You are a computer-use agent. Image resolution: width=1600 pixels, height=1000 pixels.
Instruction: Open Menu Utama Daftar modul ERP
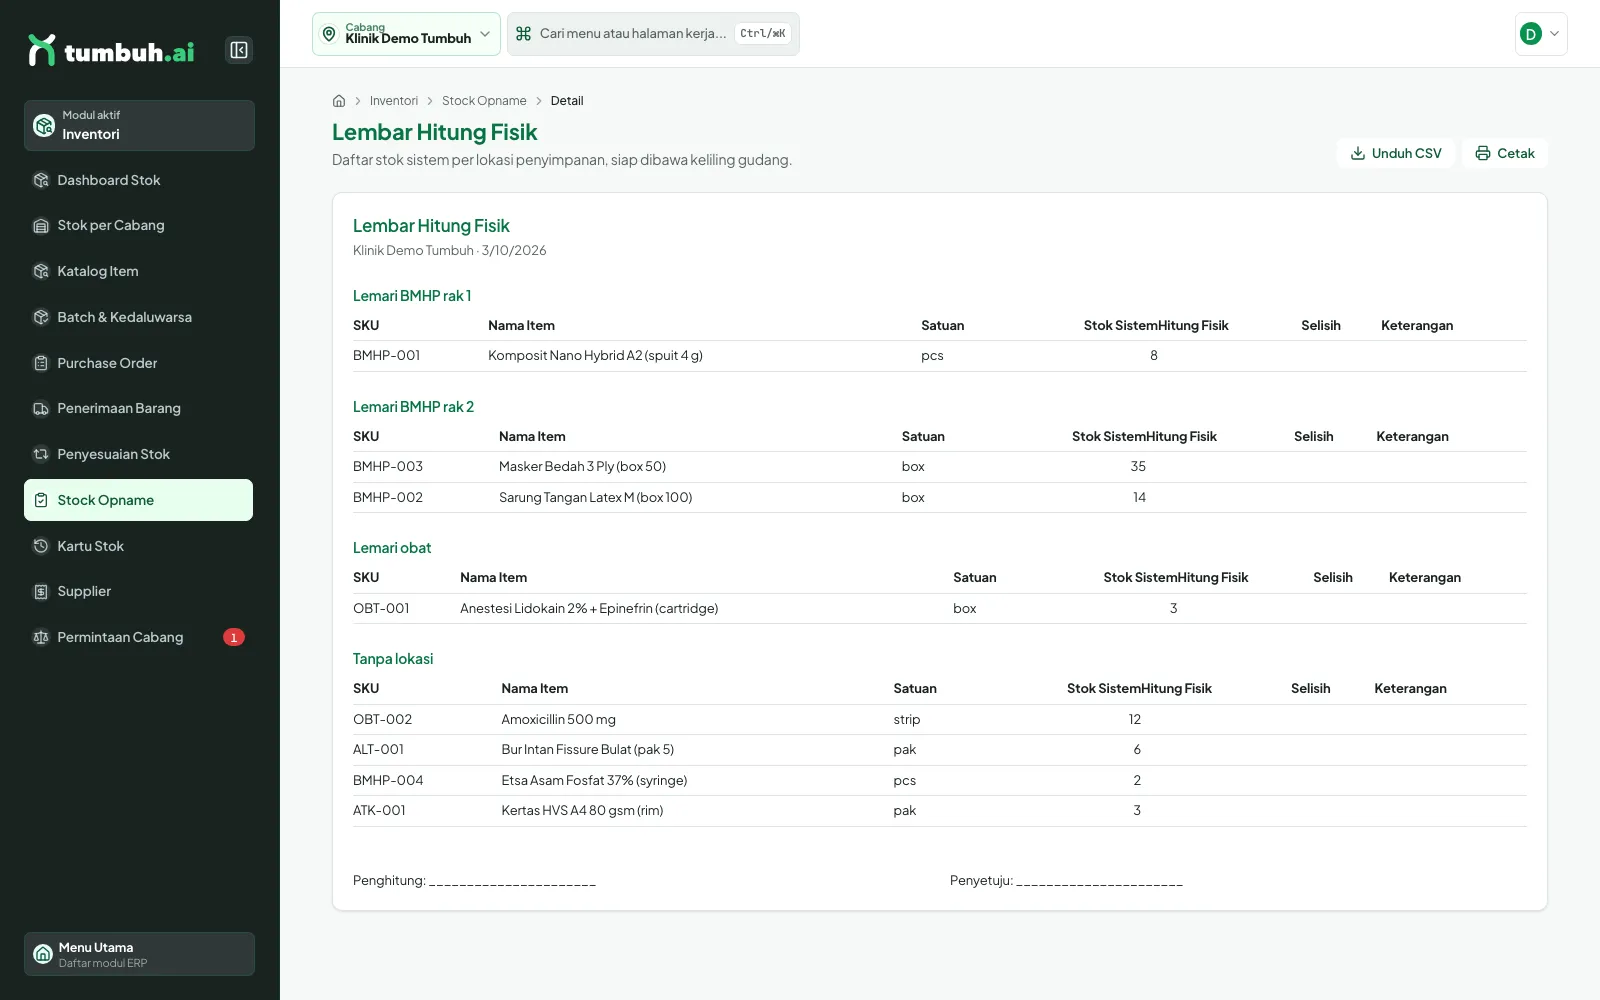(139, 954)
